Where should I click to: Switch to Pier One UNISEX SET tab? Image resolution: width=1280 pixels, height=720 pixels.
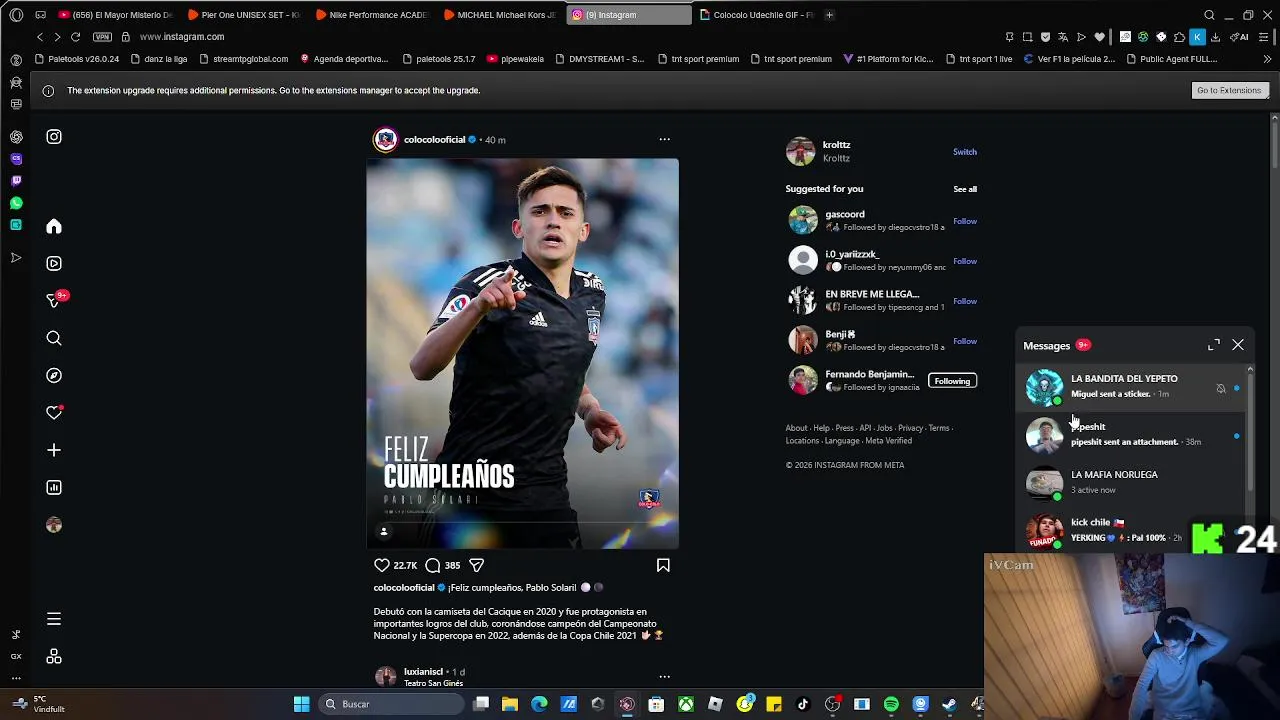coord(243,15)
